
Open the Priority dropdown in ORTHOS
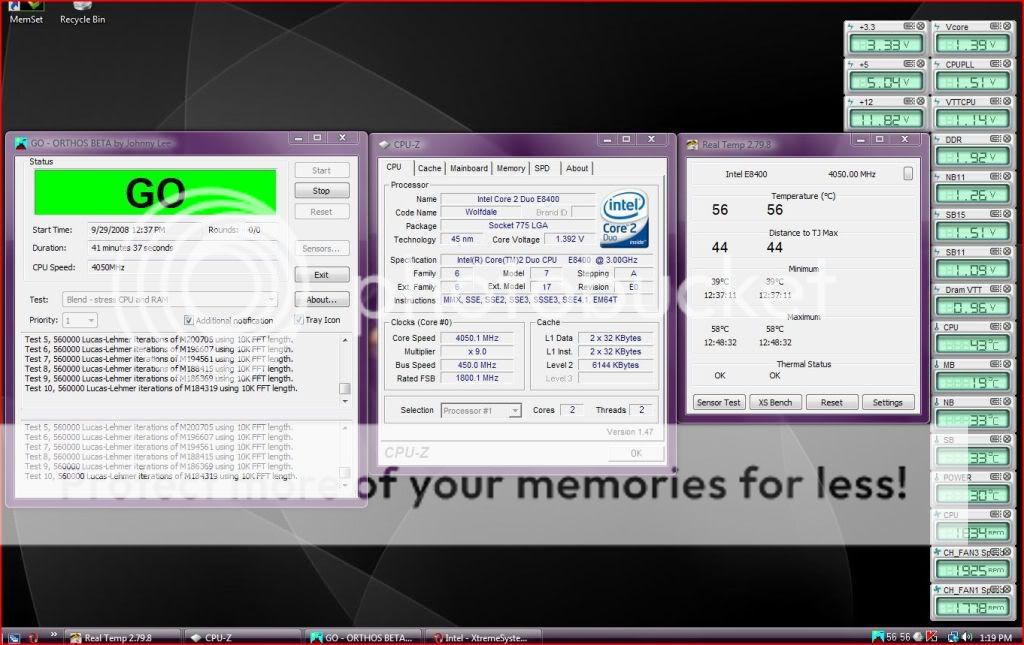[x=80, y=320]
